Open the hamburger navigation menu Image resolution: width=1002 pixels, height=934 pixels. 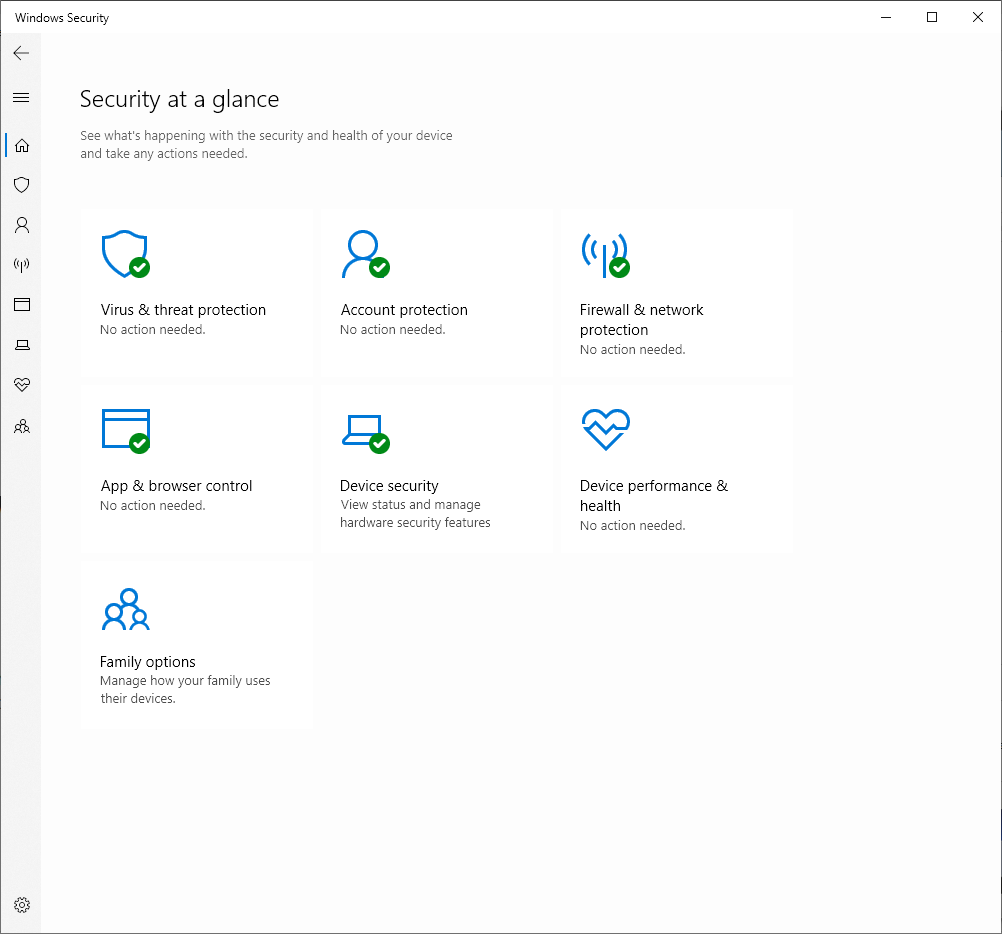21,97
